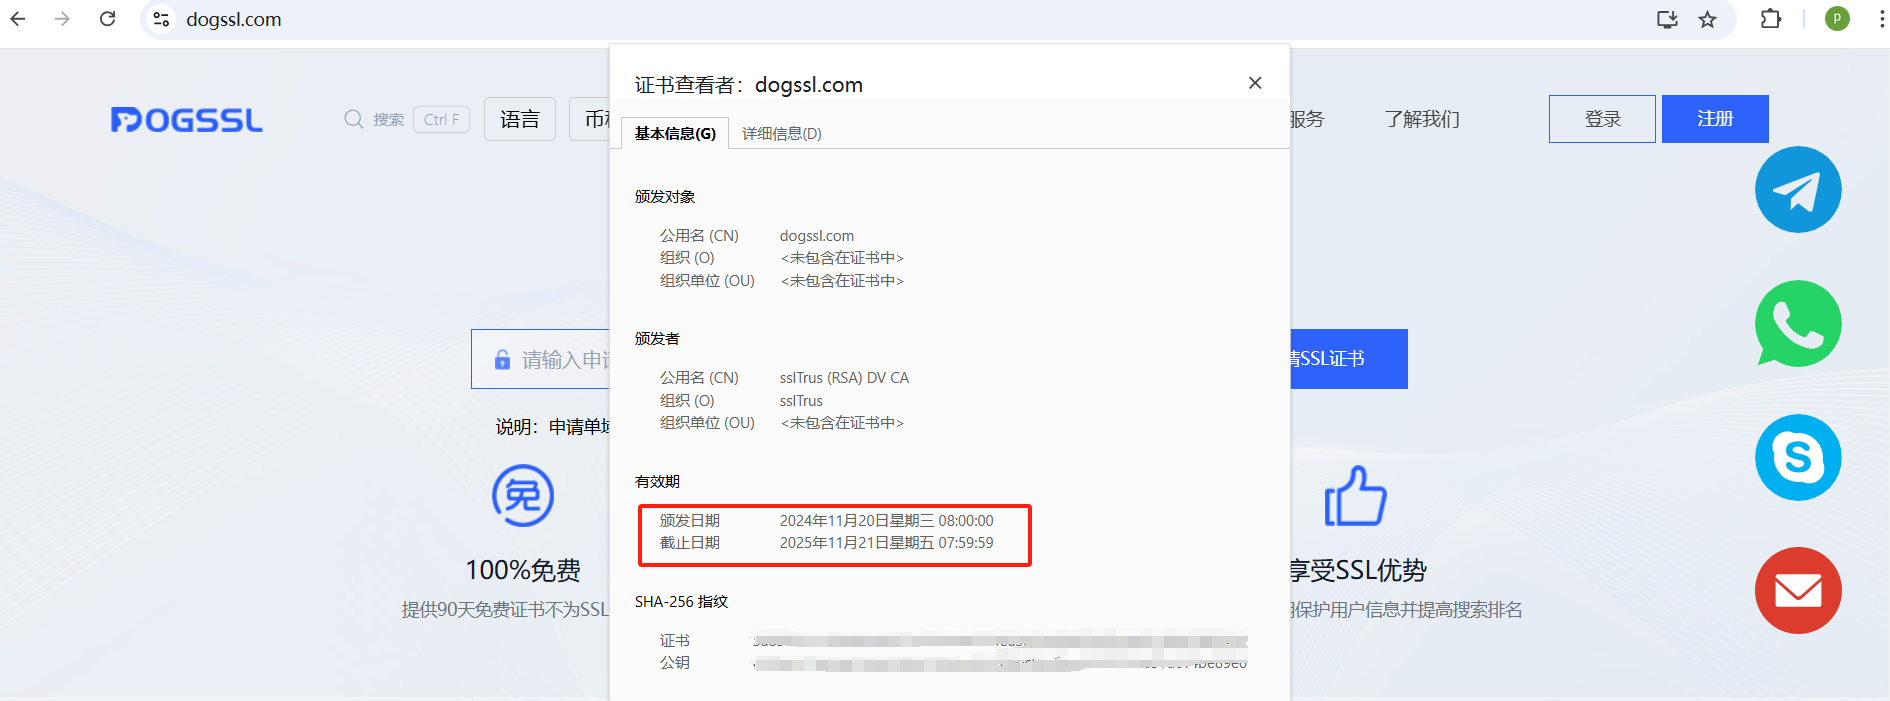This screenshot has height=701, width=1890.
Task: Open the red email contact icon
Action: pyautogui.click(x=1798, y=591)
